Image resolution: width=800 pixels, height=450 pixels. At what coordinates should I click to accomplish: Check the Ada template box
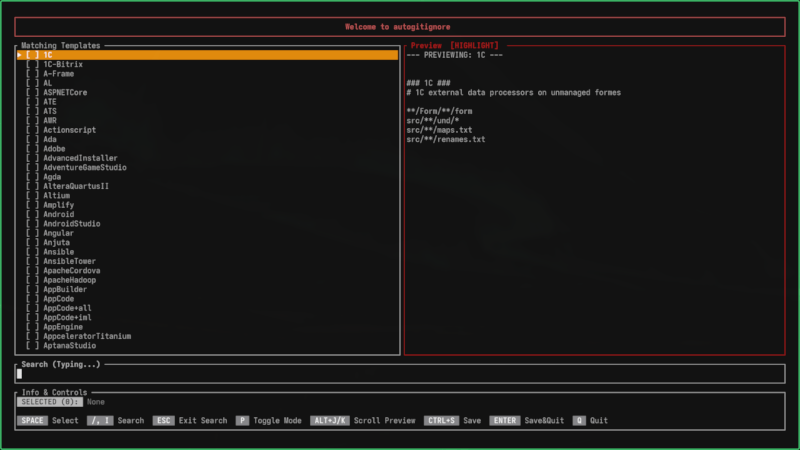coord(32,139)
